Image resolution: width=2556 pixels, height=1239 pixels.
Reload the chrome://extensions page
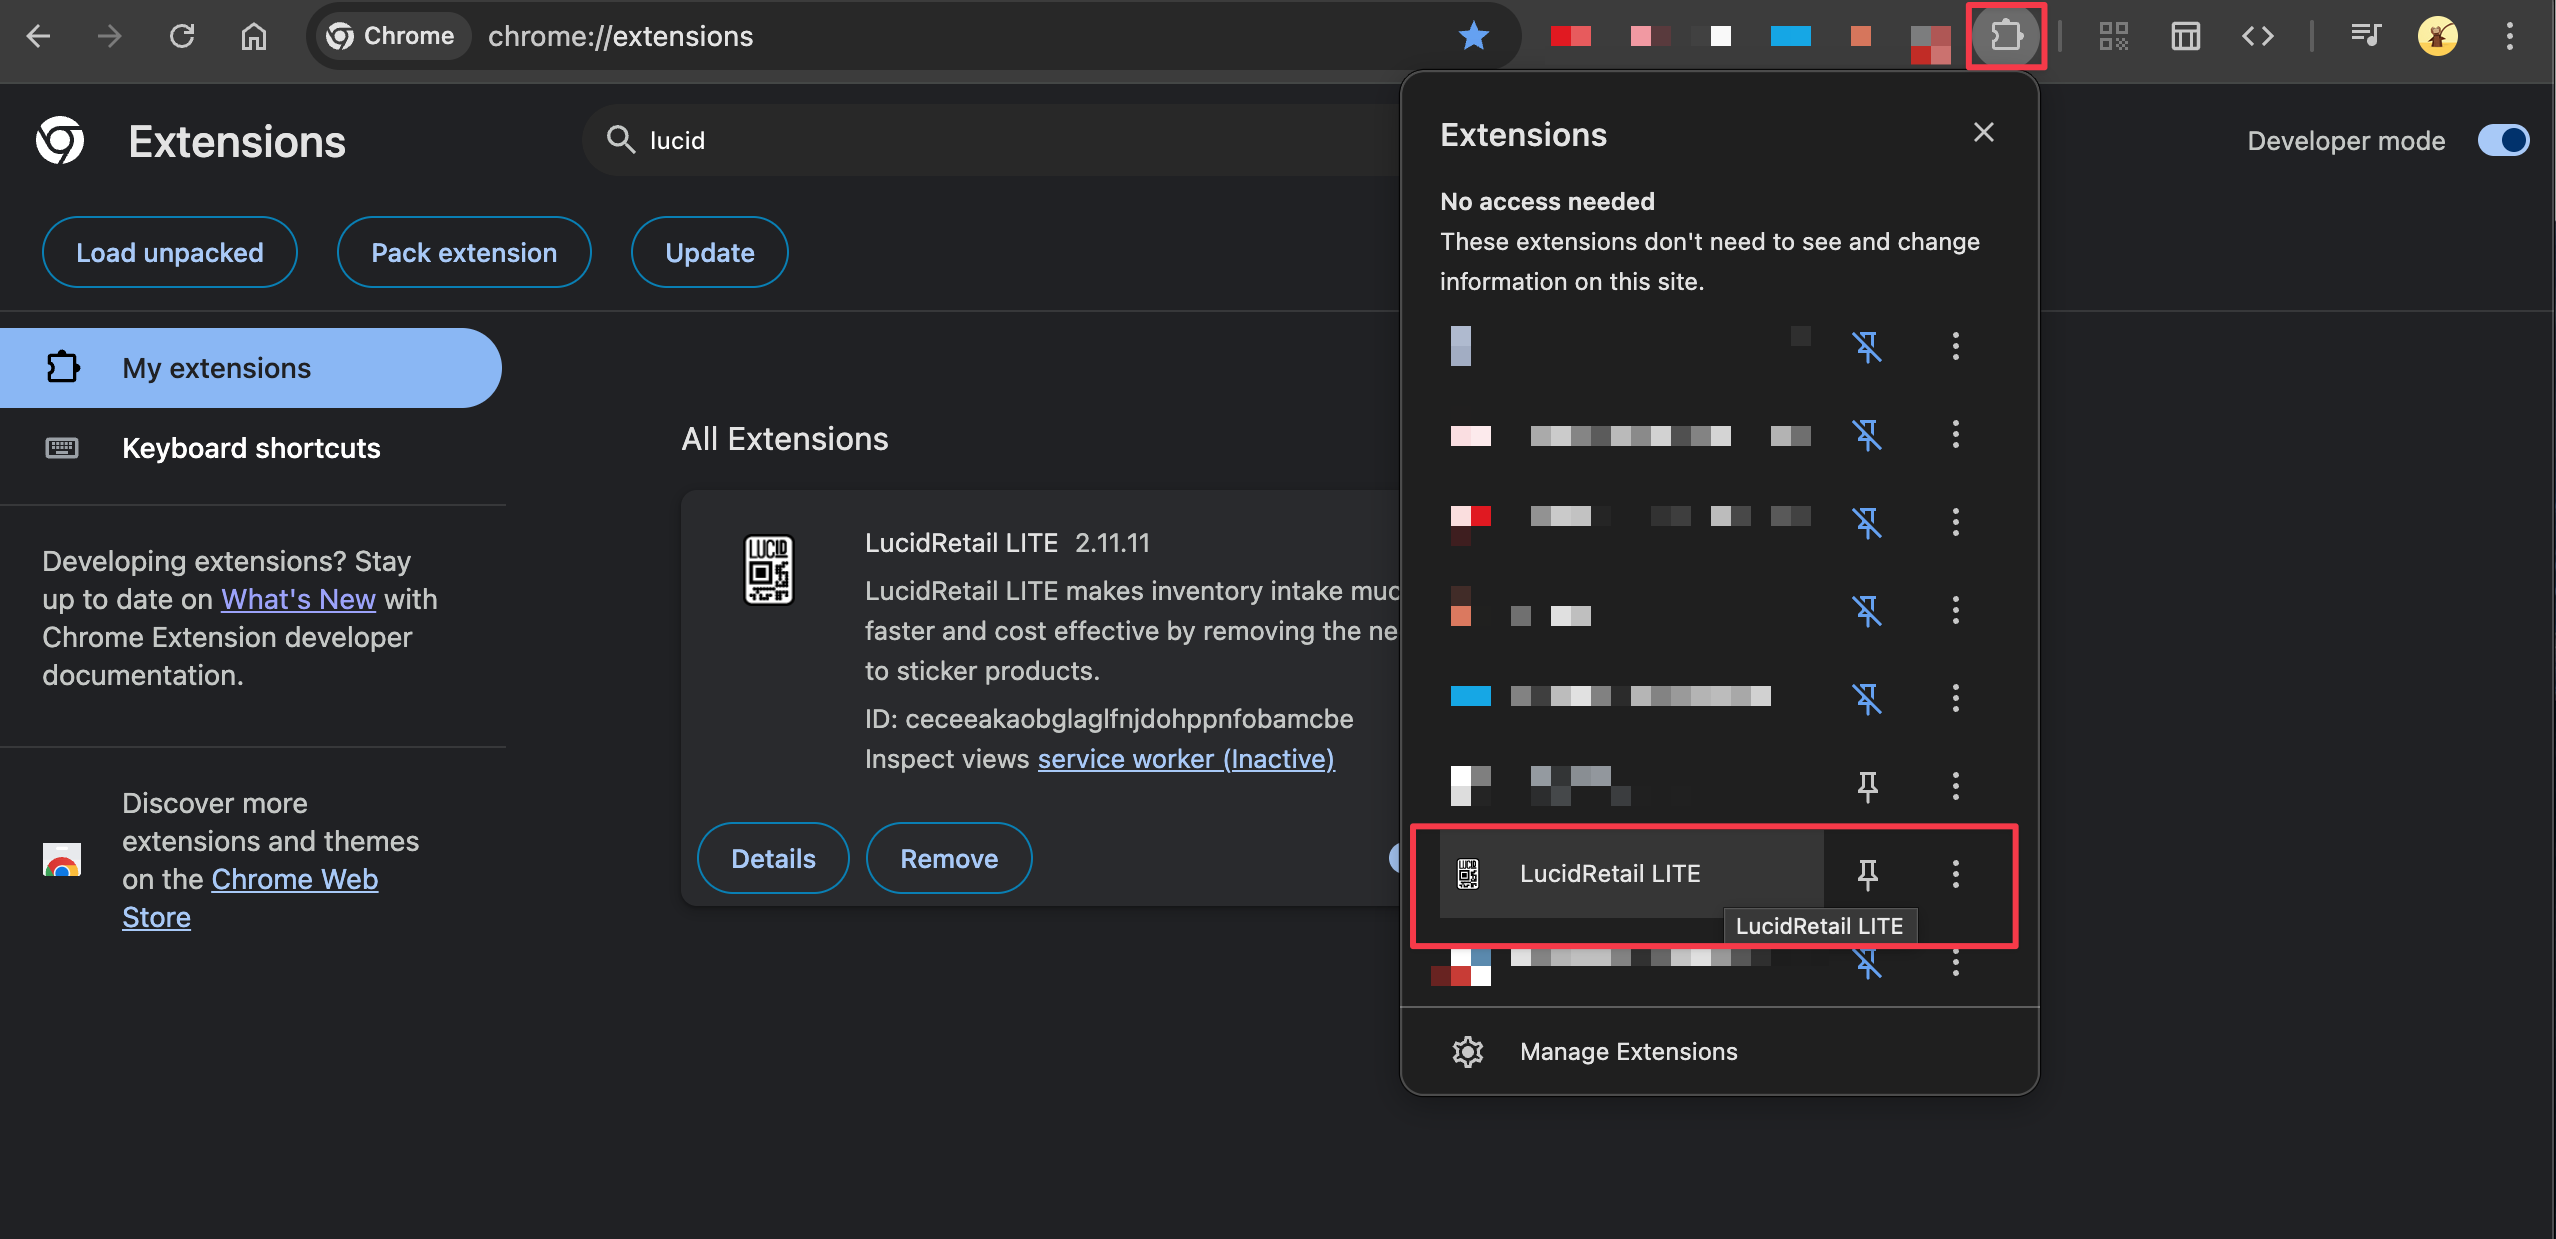click(x=182, y=36)
